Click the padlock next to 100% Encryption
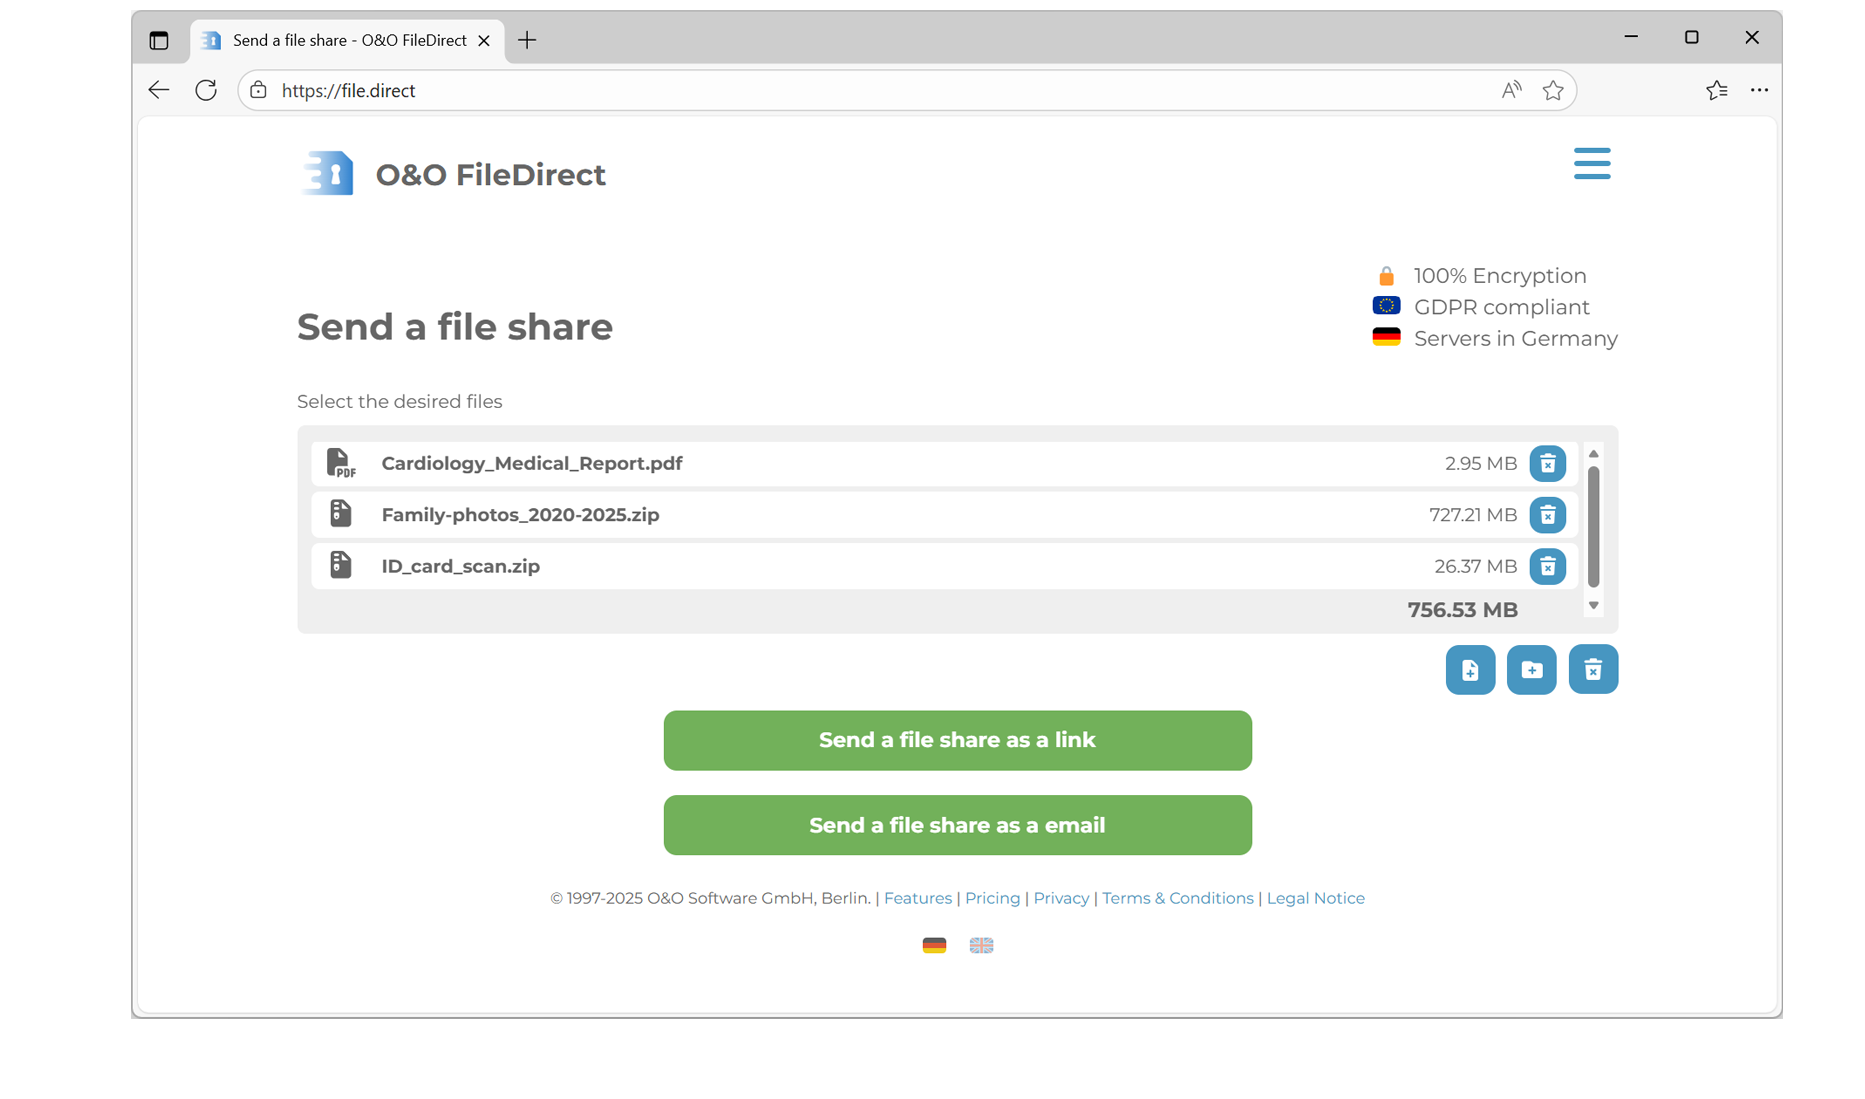Viewport: 1865px width, 1099px height. [1386, 275]
